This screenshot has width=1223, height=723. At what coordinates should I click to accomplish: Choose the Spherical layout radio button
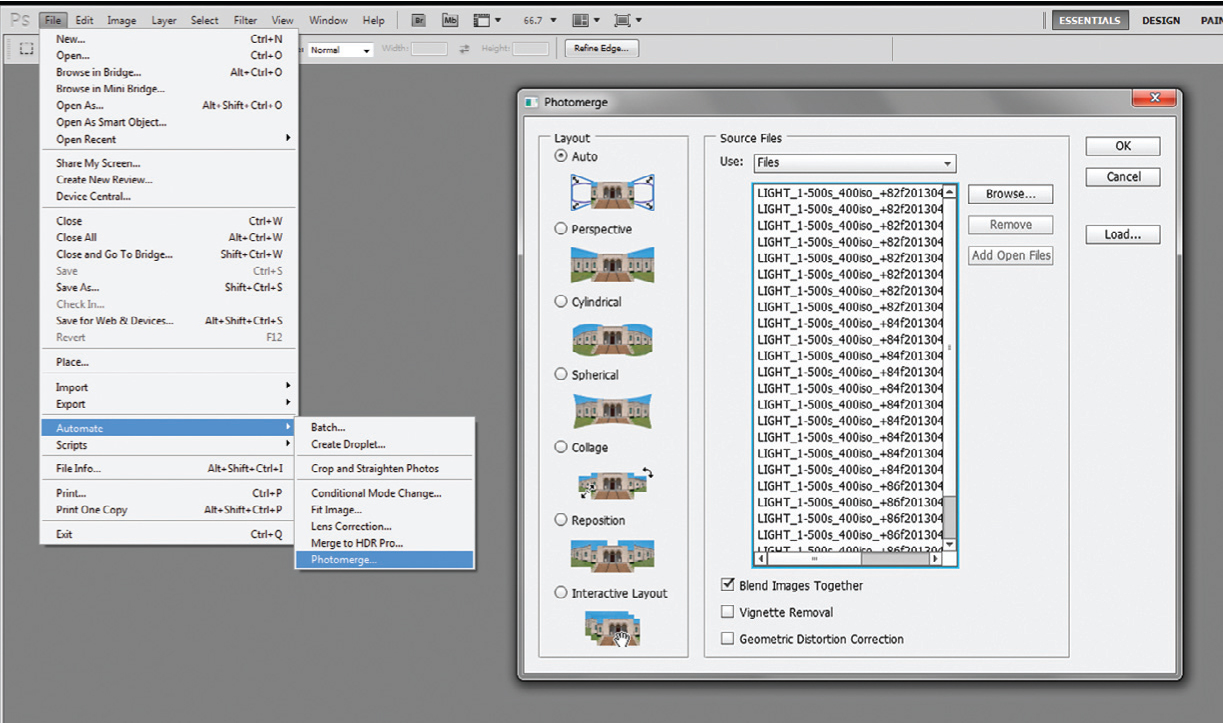[x=560, y=375]
